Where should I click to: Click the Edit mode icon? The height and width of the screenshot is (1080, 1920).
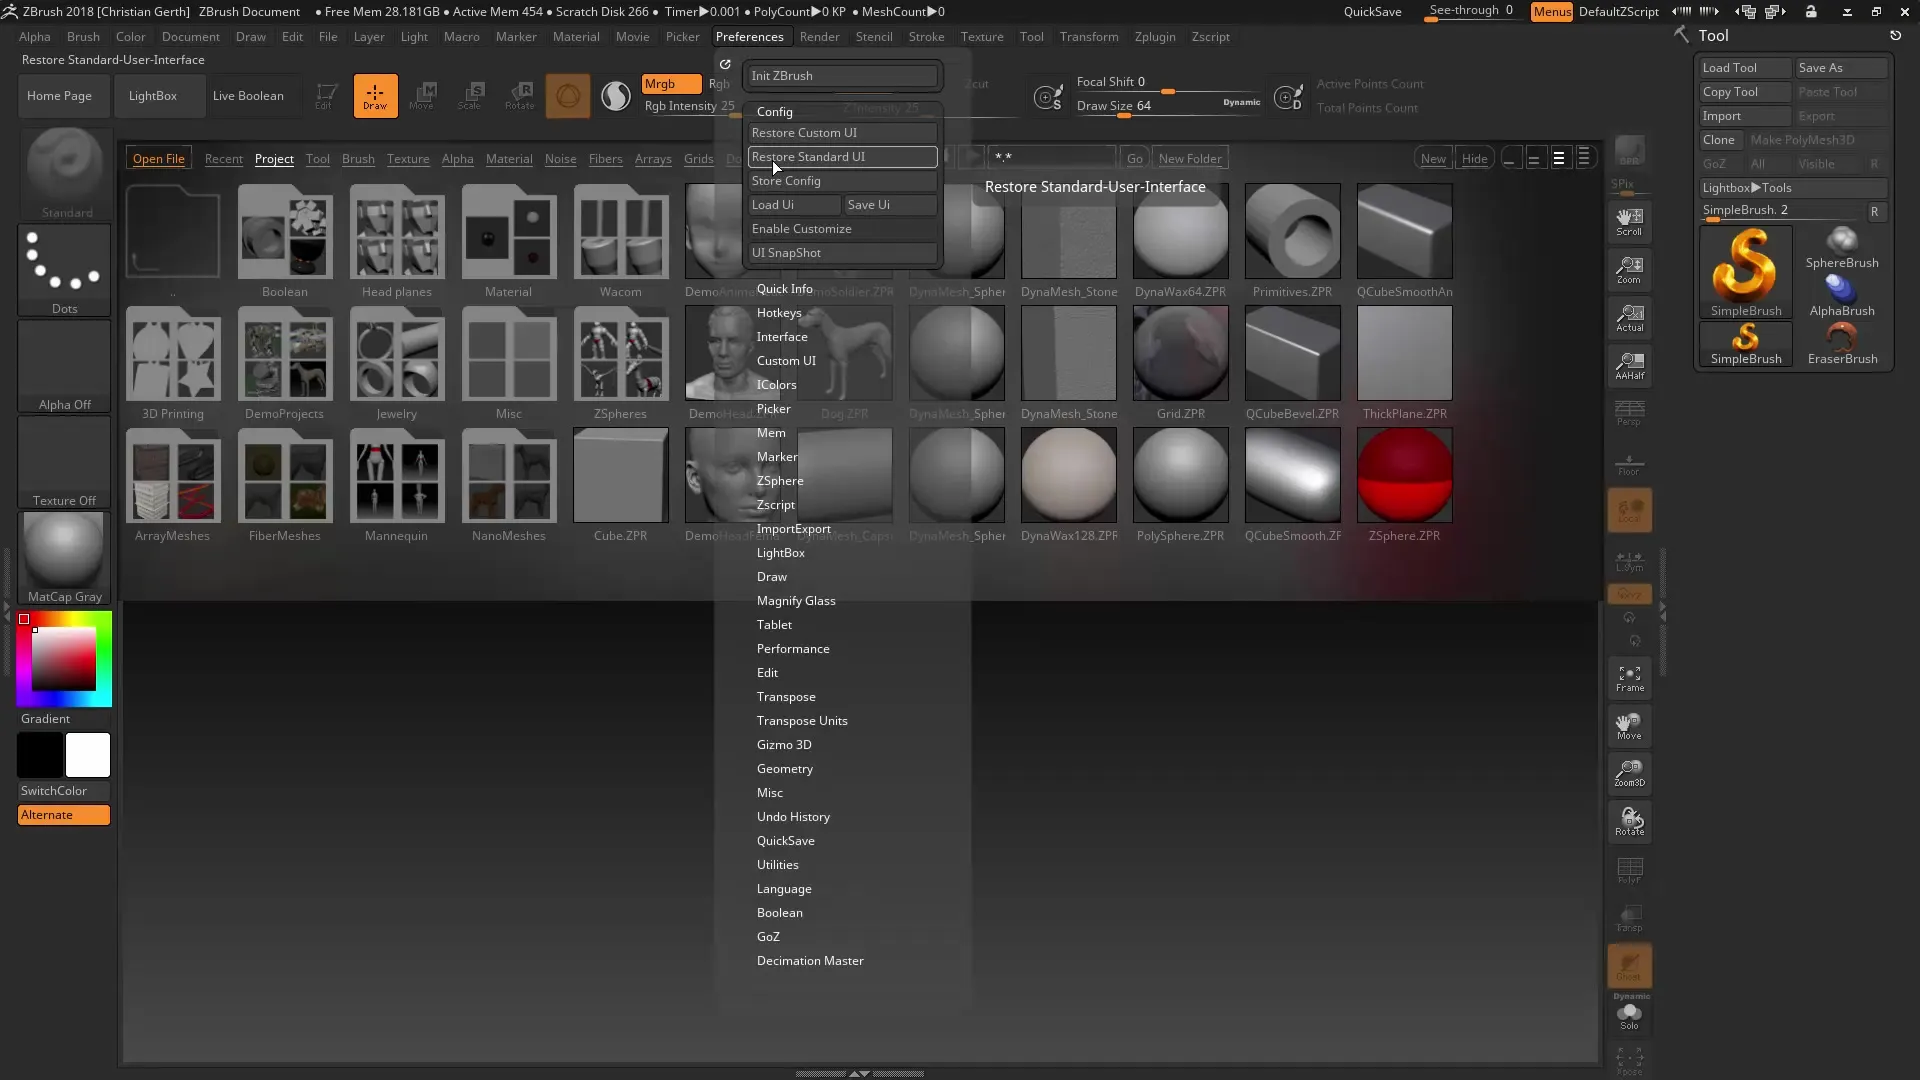coord(325,96)
